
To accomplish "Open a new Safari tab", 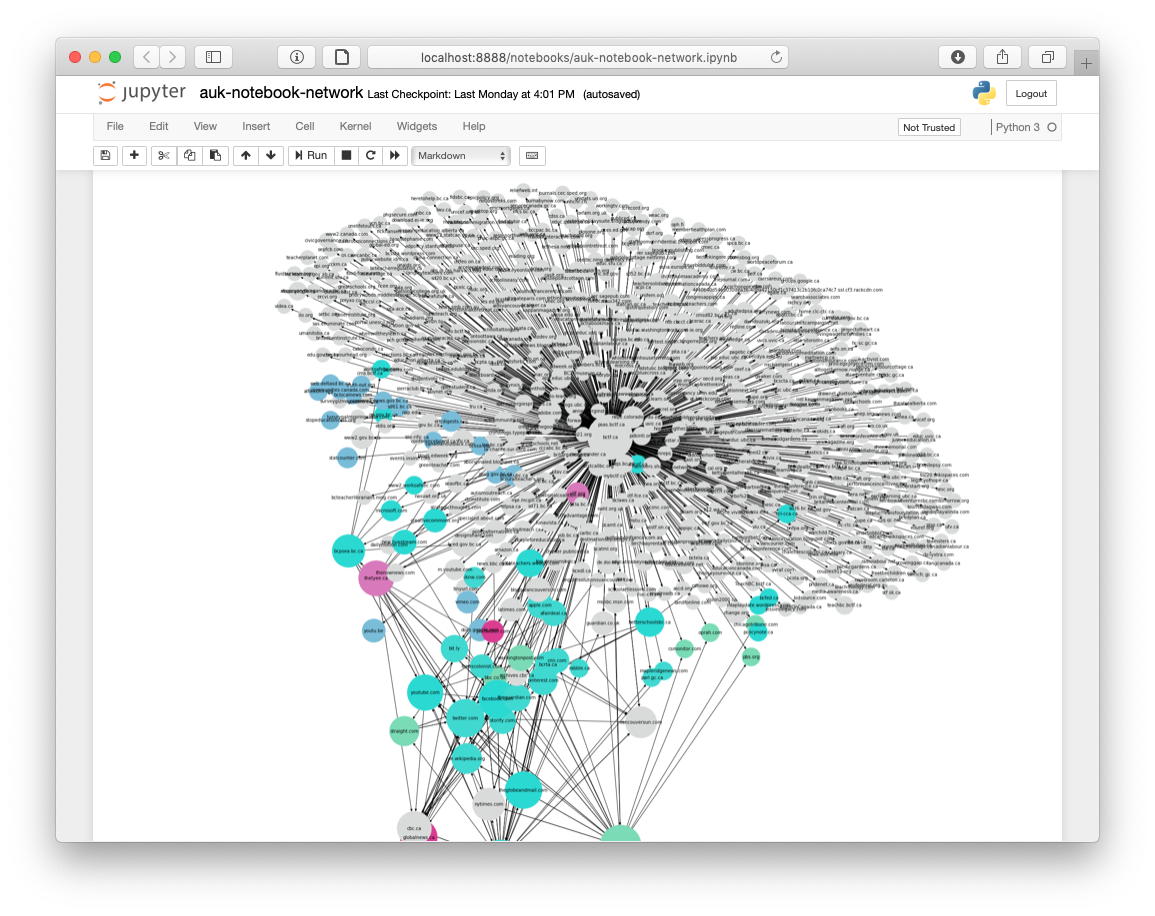I will coord(1086,63).
